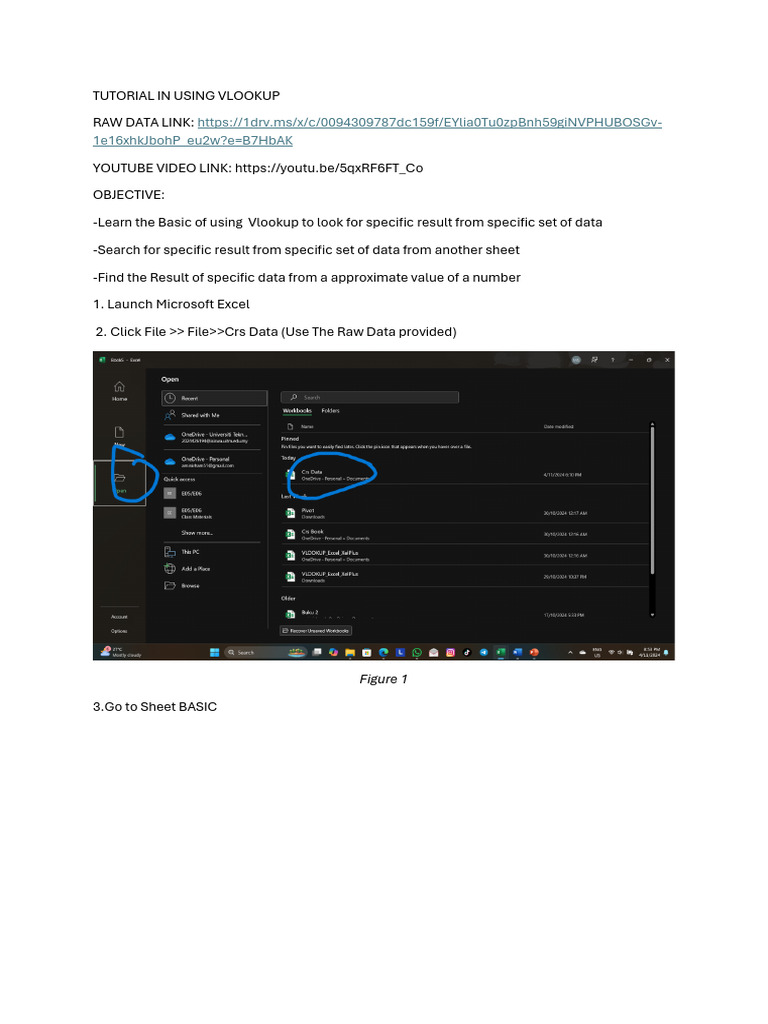Click Options in Excel sidebar
This screenshot has height=1024, width=768.
coord(120,631)
